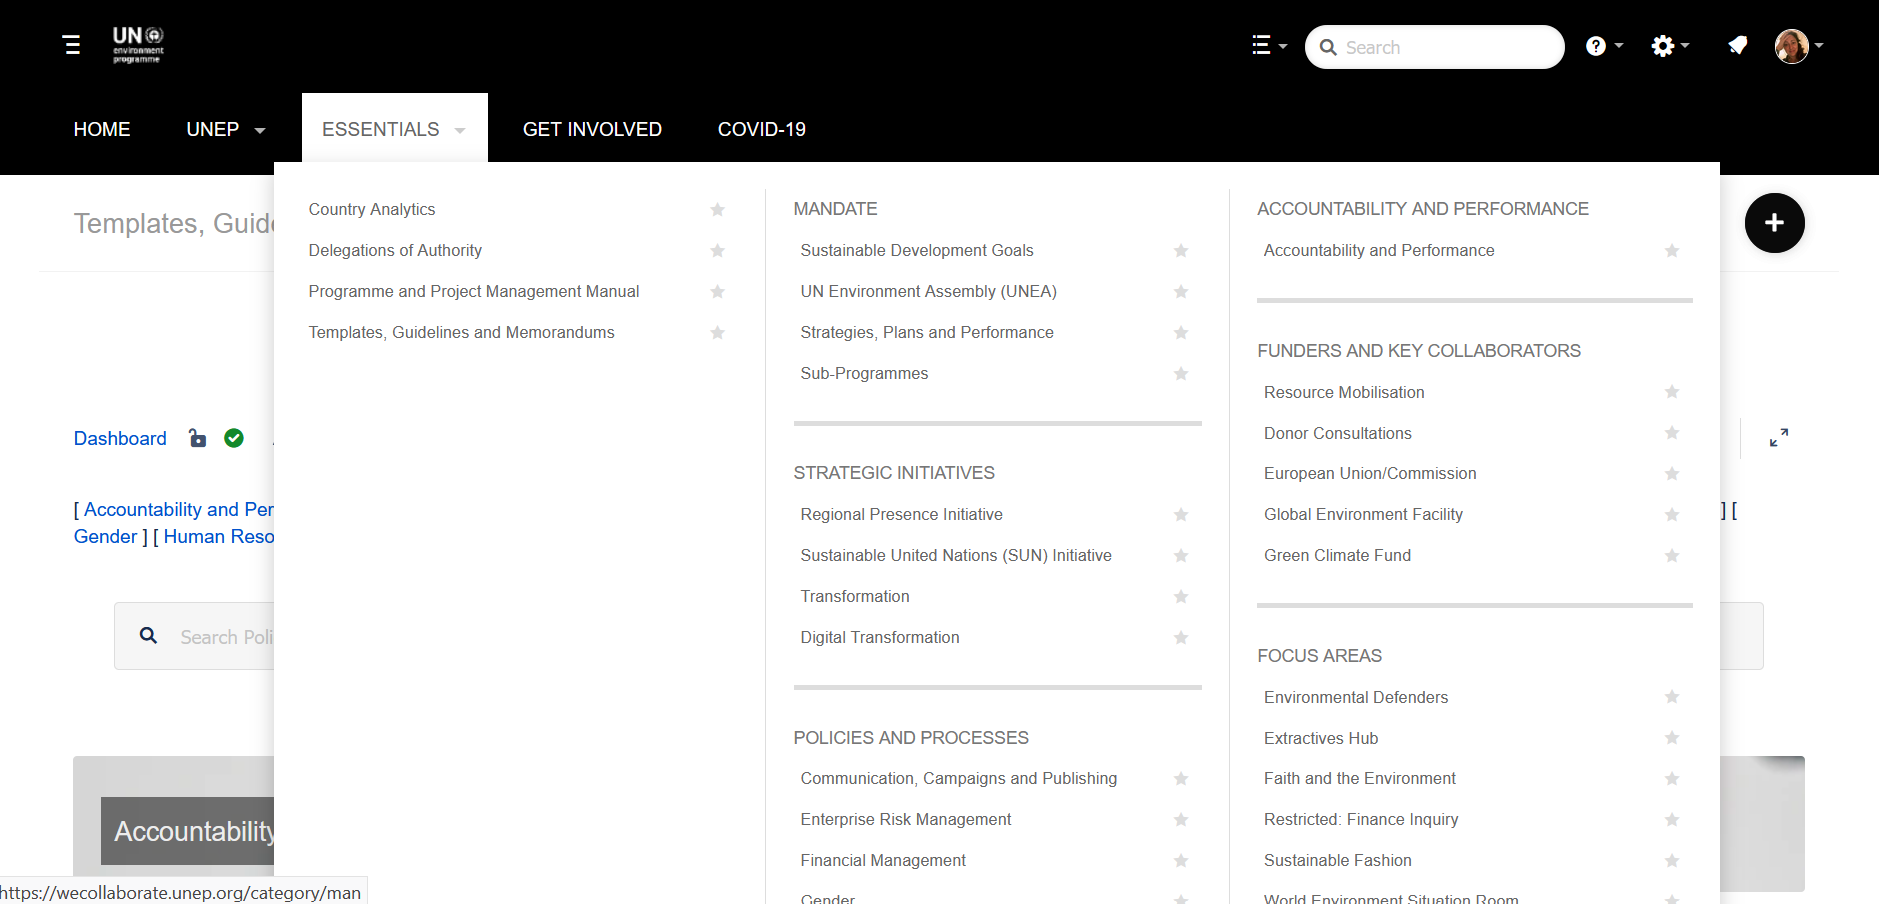1879x904 pixels.
Task: Click star next to Transformation
Action: point(1181,597)
